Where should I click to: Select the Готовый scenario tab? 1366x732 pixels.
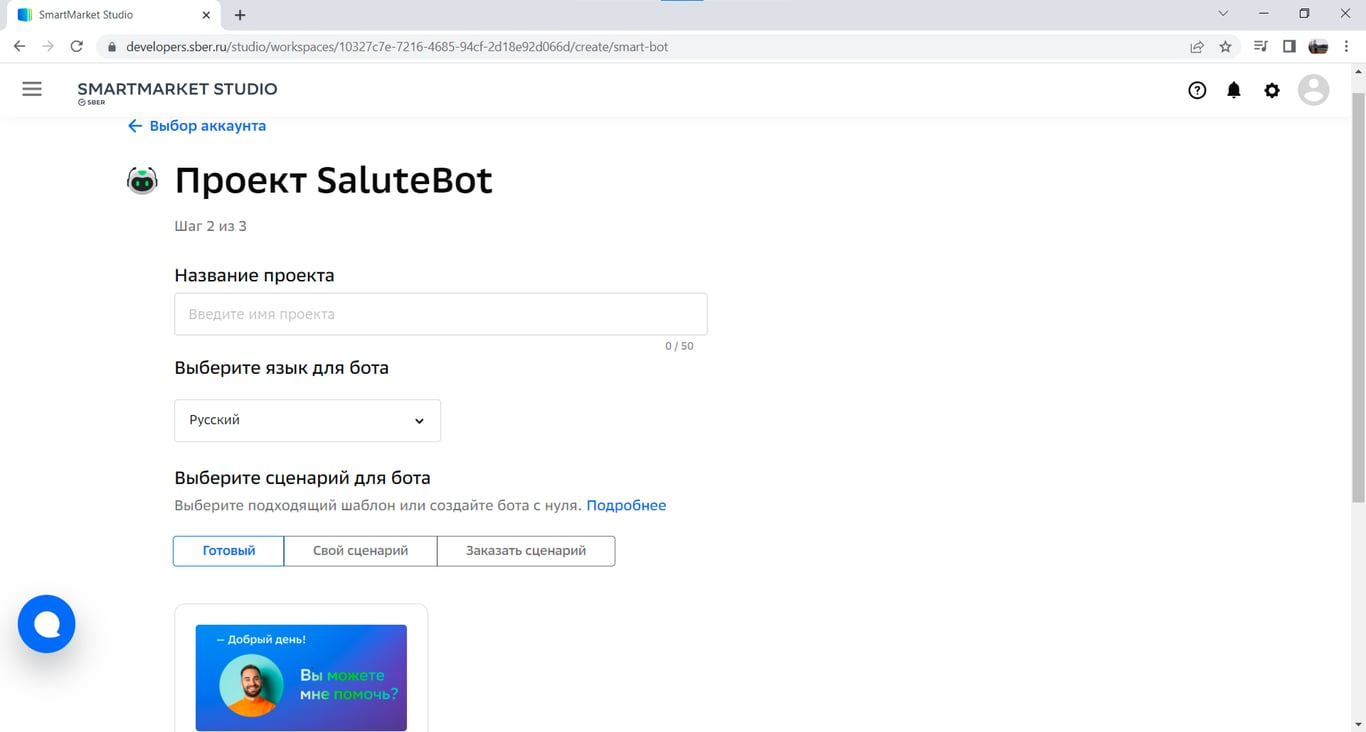click(229, 551)
